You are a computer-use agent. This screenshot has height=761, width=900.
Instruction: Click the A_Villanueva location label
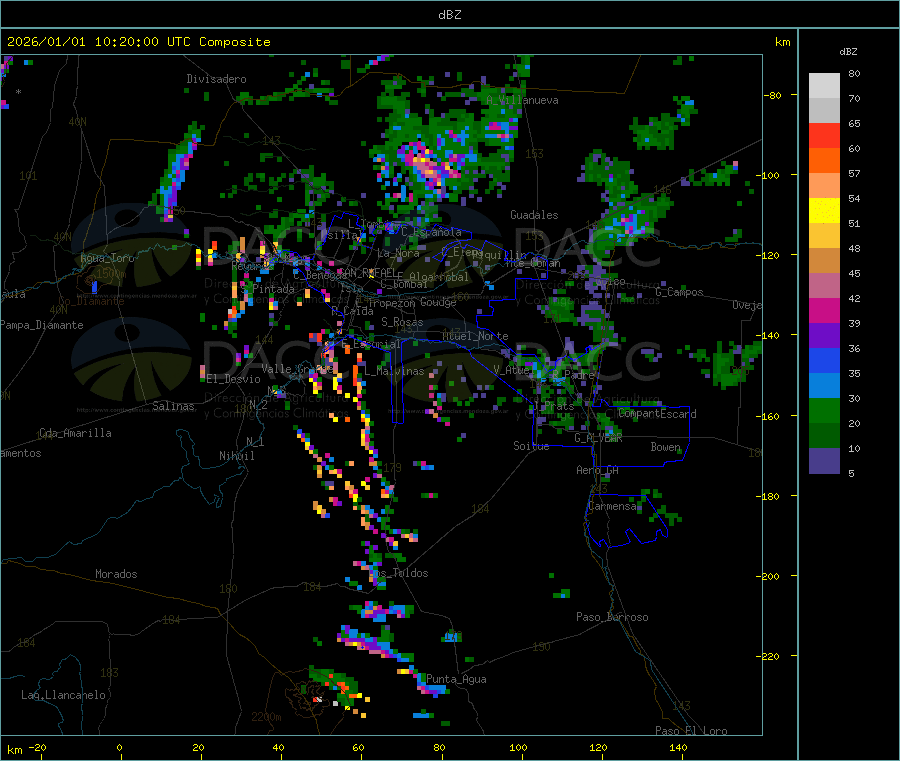[x=522, y=100]
